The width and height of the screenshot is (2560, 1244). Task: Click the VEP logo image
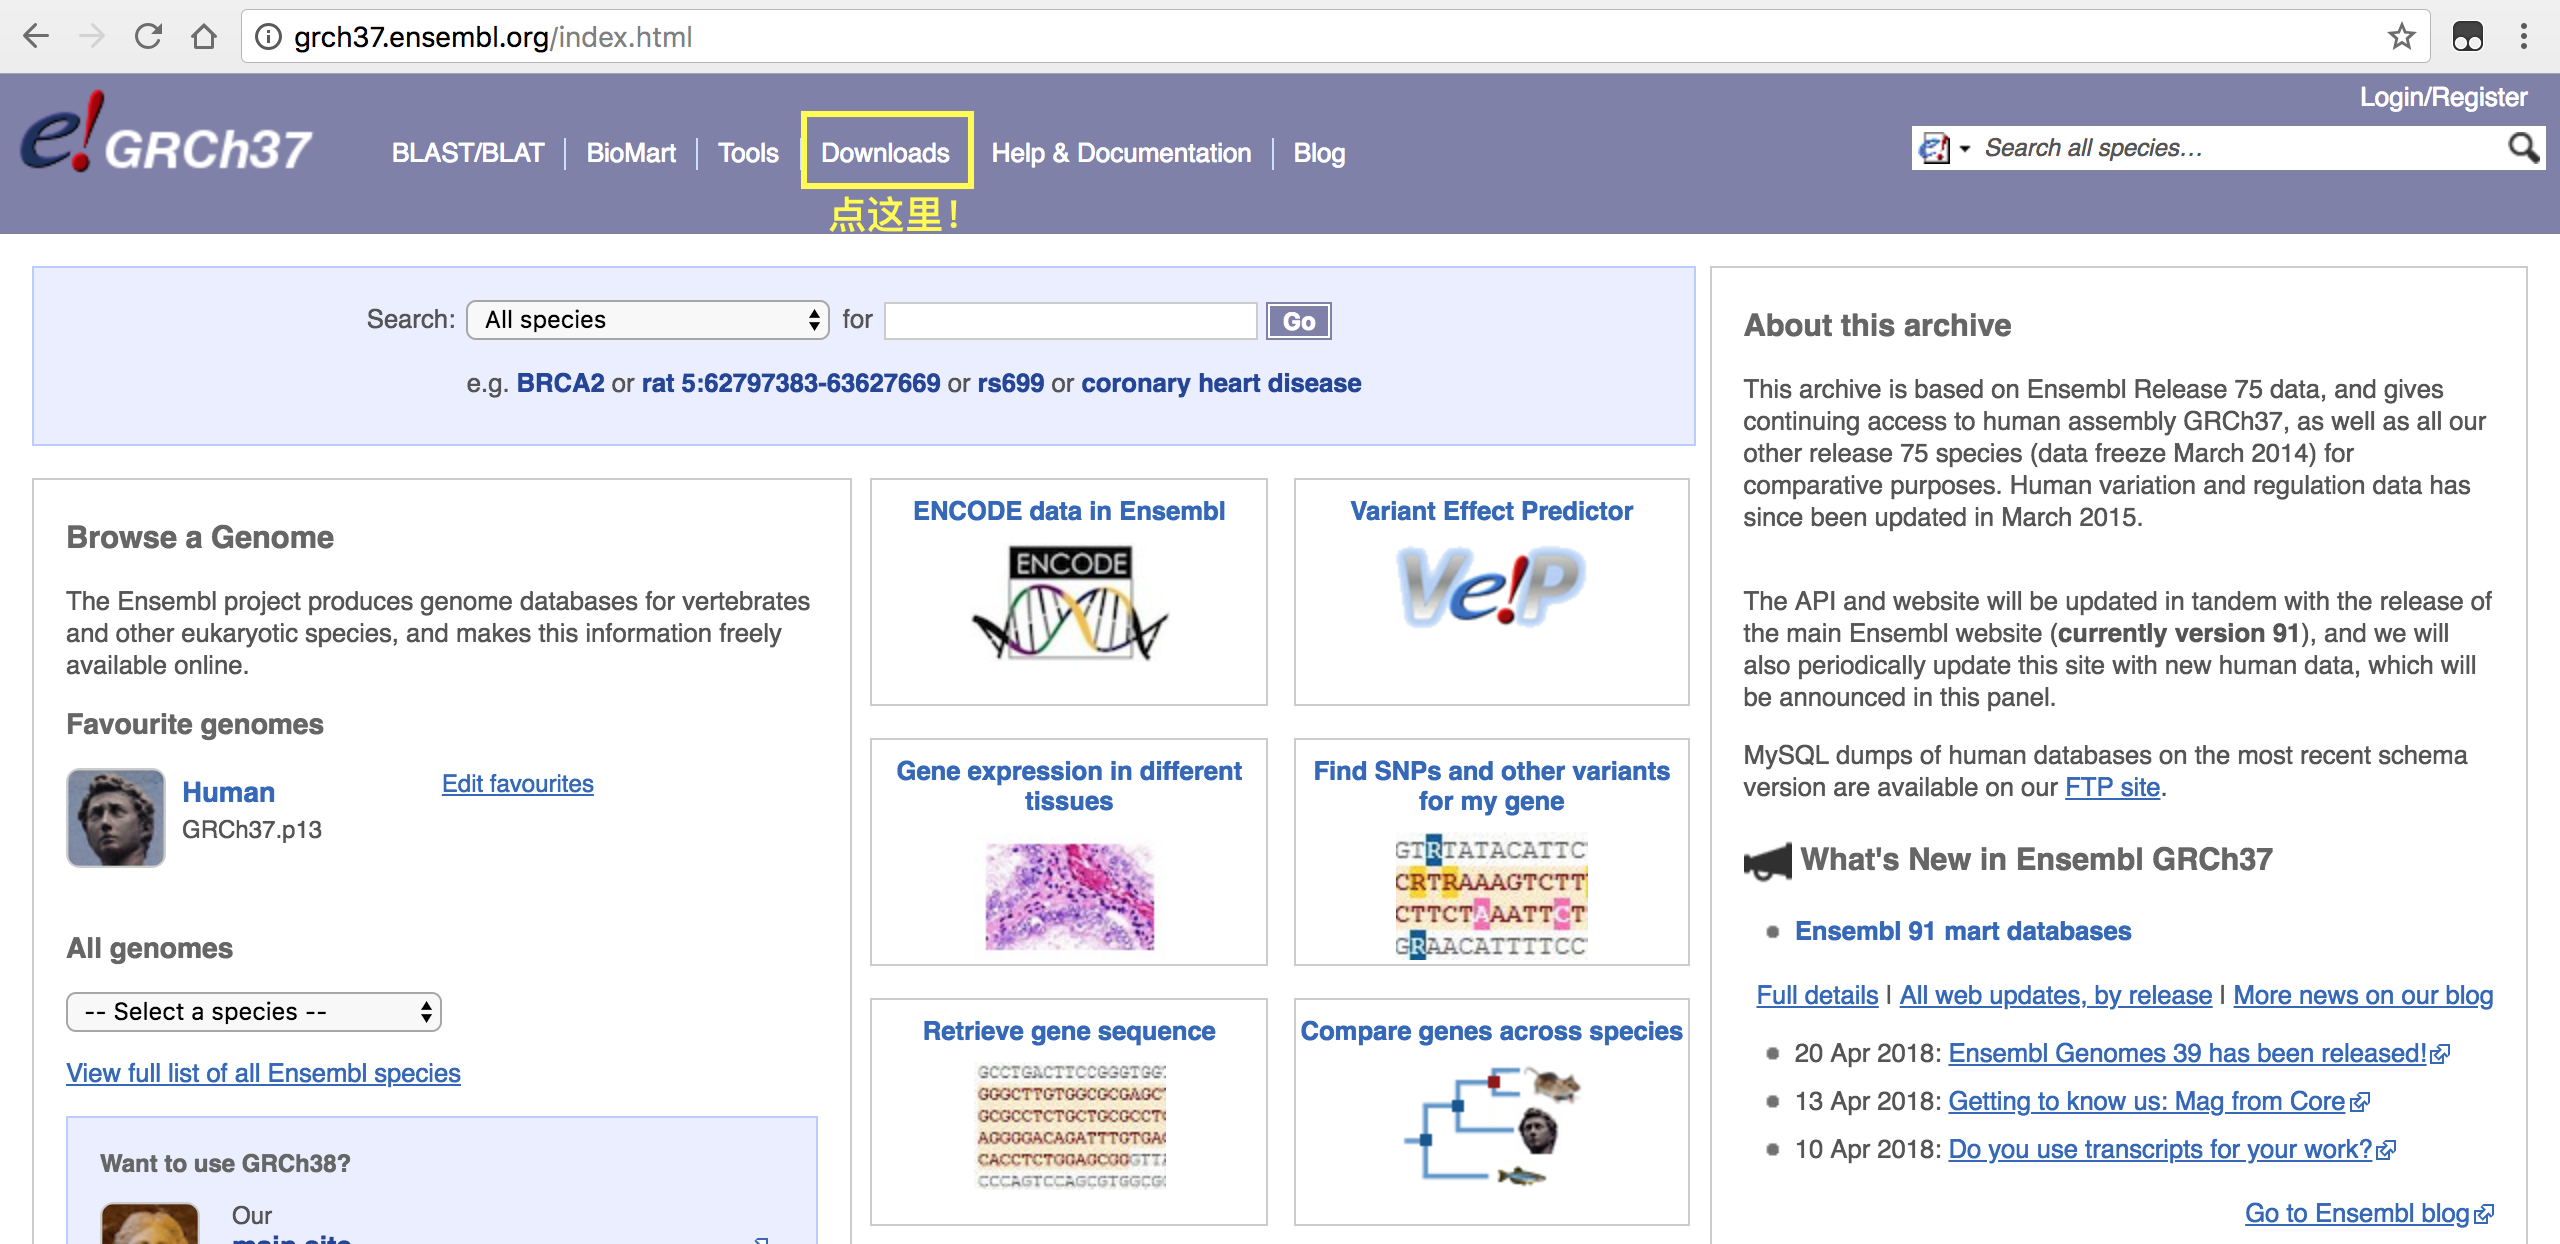[x=1490, y=587]
